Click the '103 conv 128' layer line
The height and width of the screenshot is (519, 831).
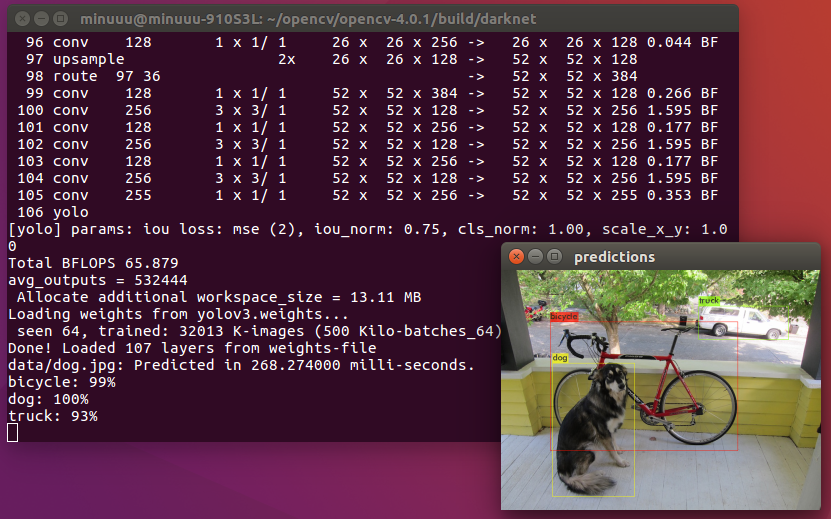(x=368, y=162)
